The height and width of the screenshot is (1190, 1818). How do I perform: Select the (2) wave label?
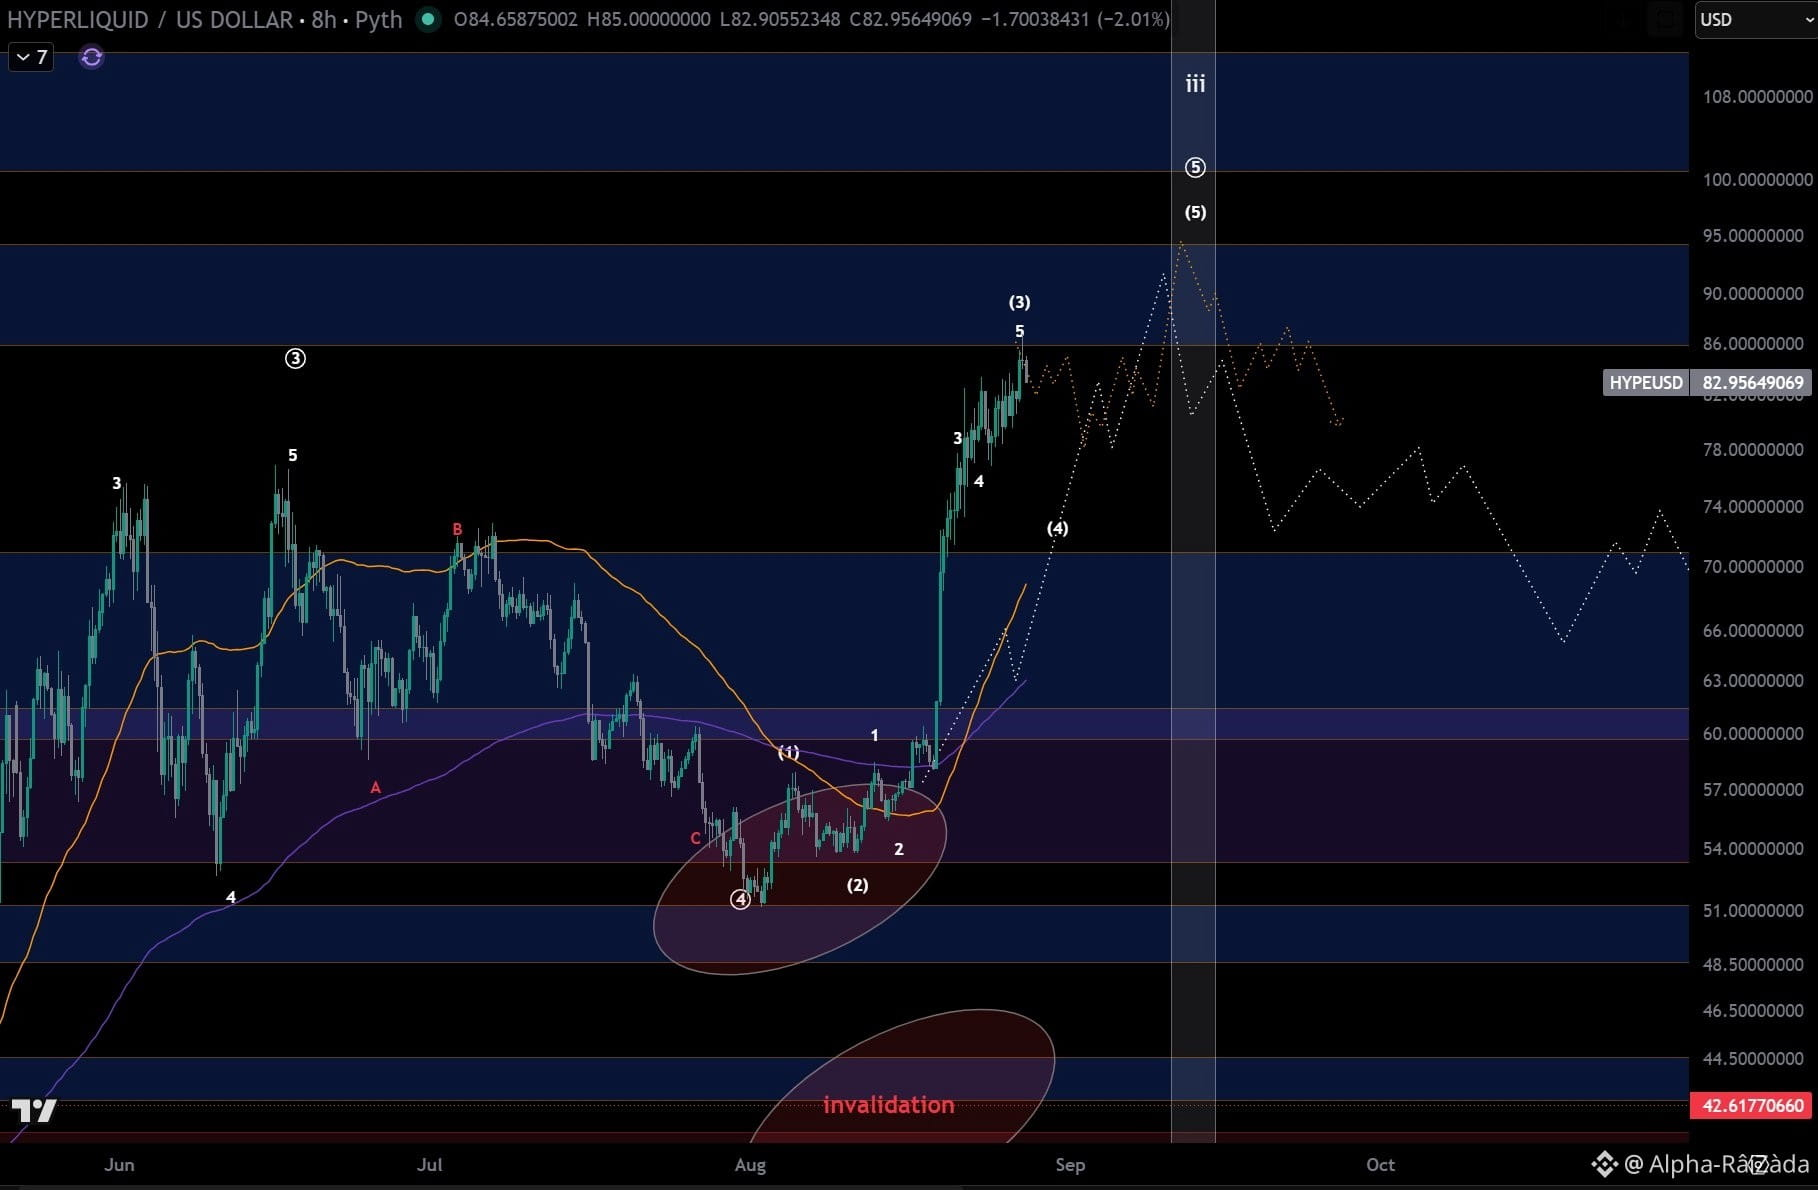[857, 885]
